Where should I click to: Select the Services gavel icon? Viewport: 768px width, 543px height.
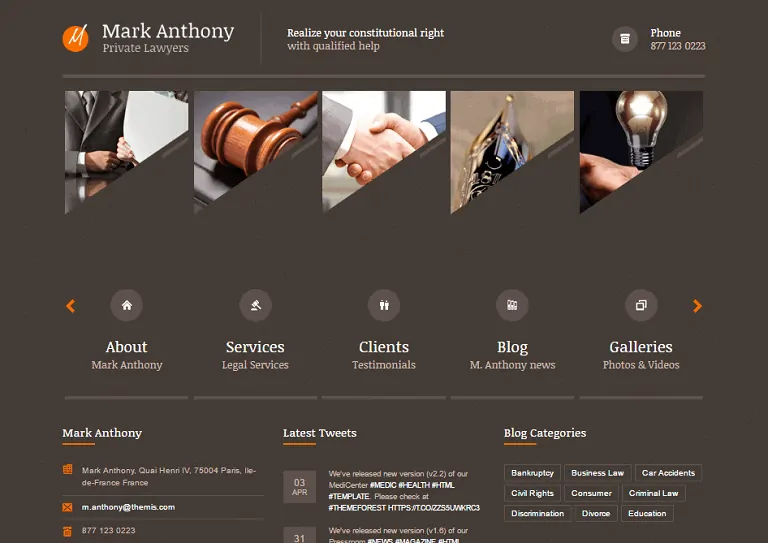tap(255, 305)
